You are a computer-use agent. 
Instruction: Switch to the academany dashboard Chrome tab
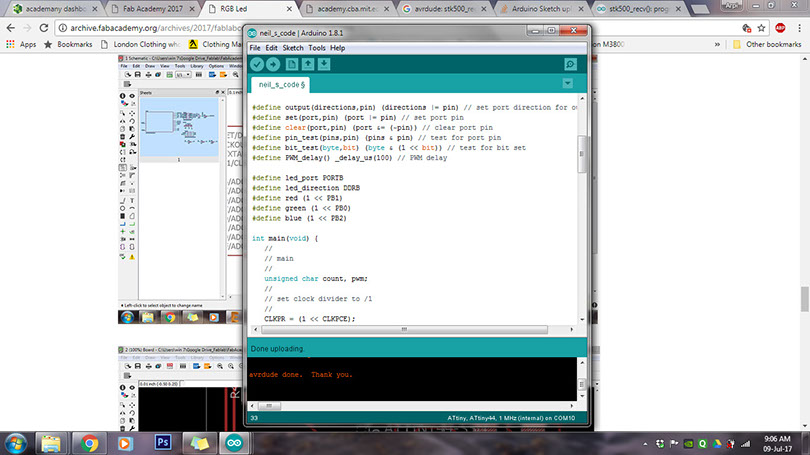[x=54, y=9]
